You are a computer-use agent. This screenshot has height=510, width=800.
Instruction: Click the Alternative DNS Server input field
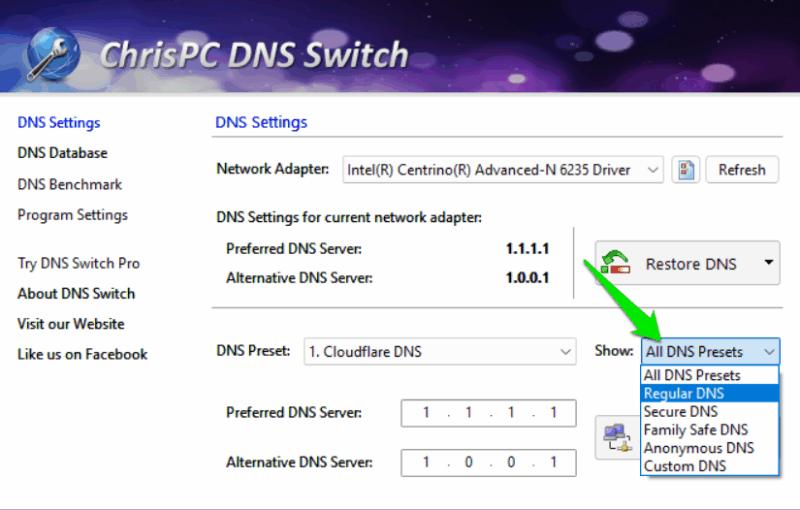[489, 463]
